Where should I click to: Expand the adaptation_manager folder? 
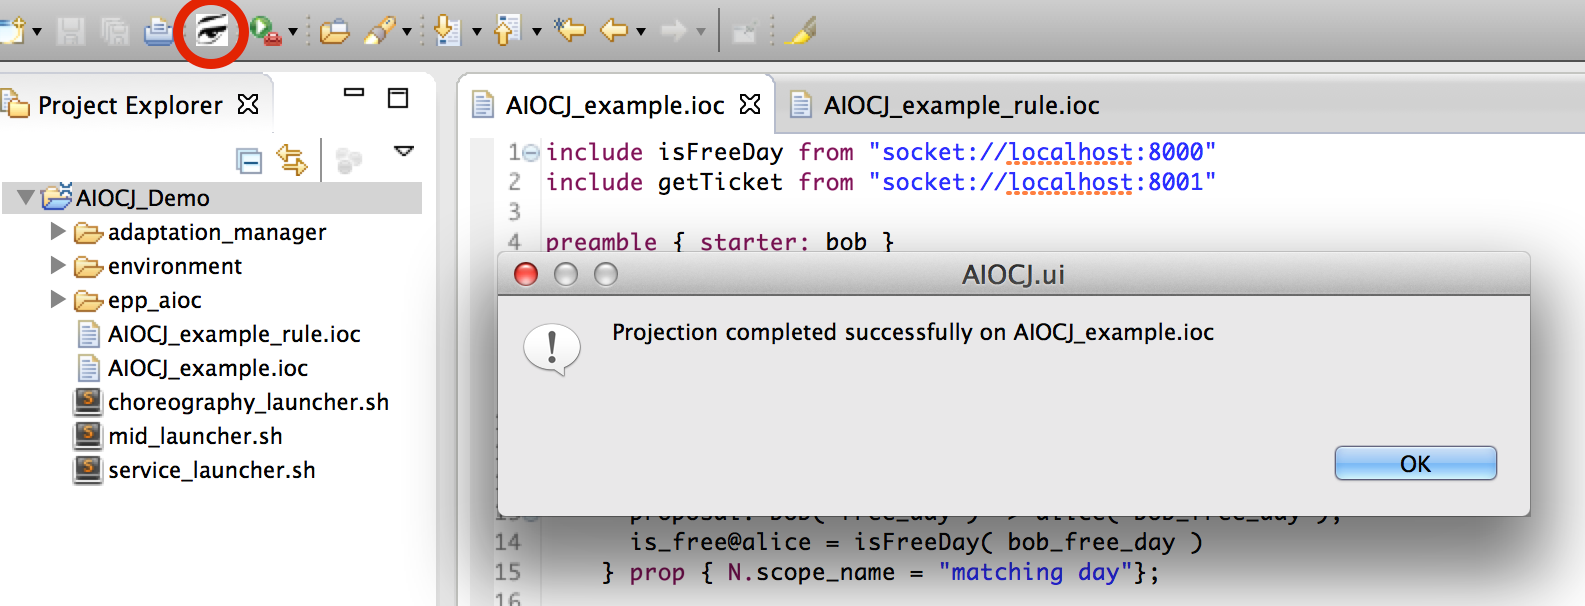pos(58,232)
